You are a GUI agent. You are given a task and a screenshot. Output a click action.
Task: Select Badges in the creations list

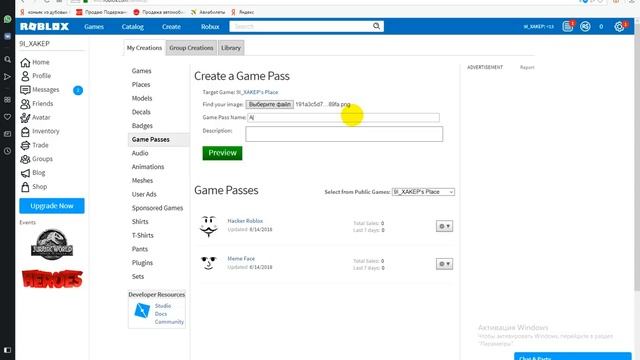coord(142,126)
